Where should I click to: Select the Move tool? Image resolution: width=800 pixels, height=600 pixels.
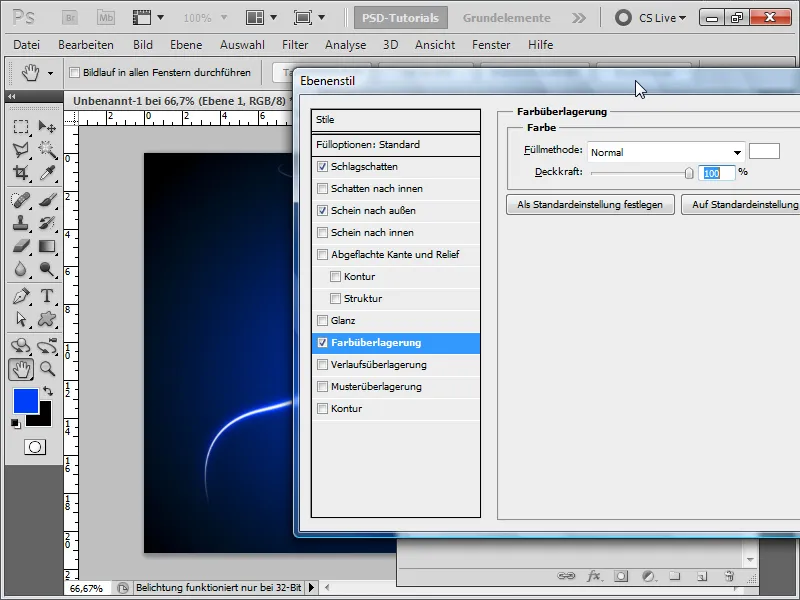click(x=47, y=126)
